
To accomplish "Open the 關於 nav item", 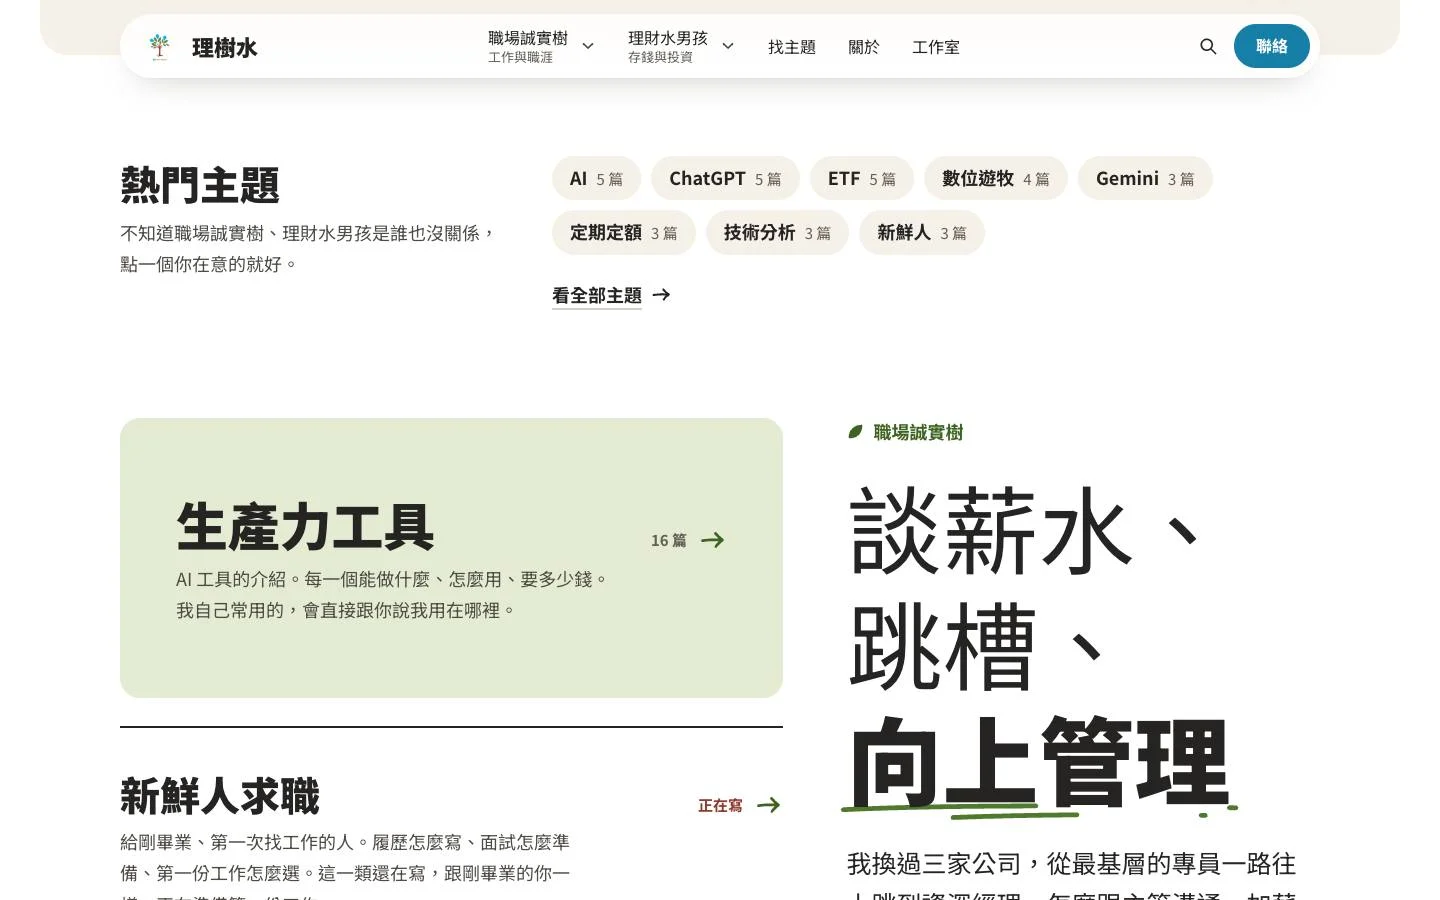I will click(864, 47).
